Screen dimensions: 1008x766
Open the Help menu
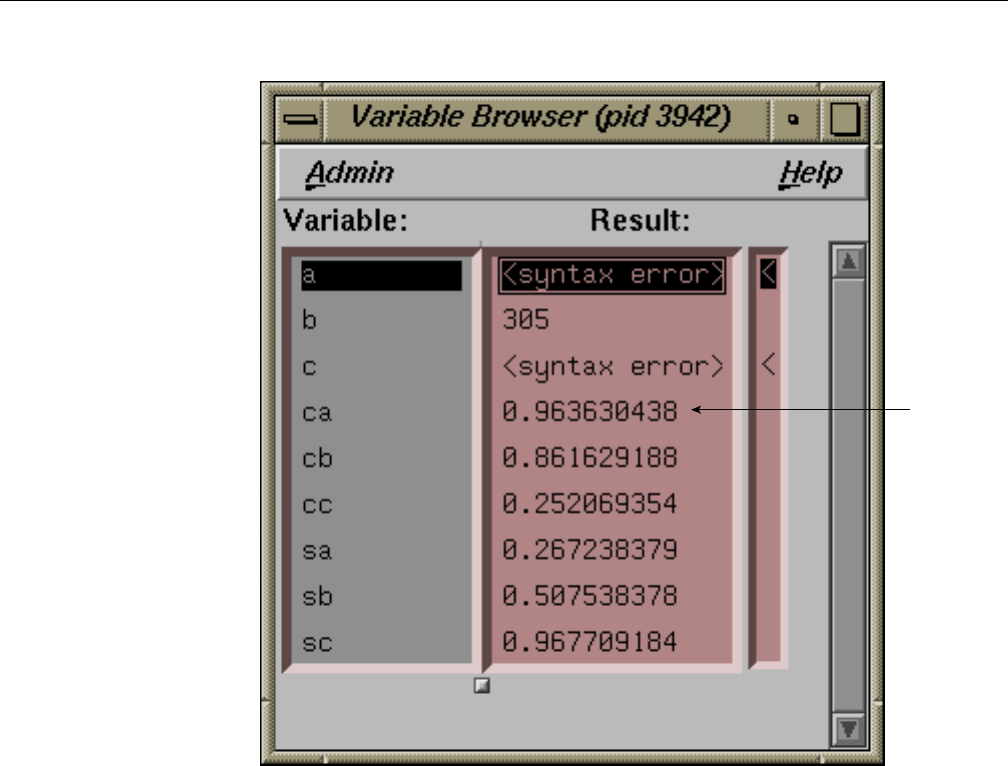(x=810, y=174)
